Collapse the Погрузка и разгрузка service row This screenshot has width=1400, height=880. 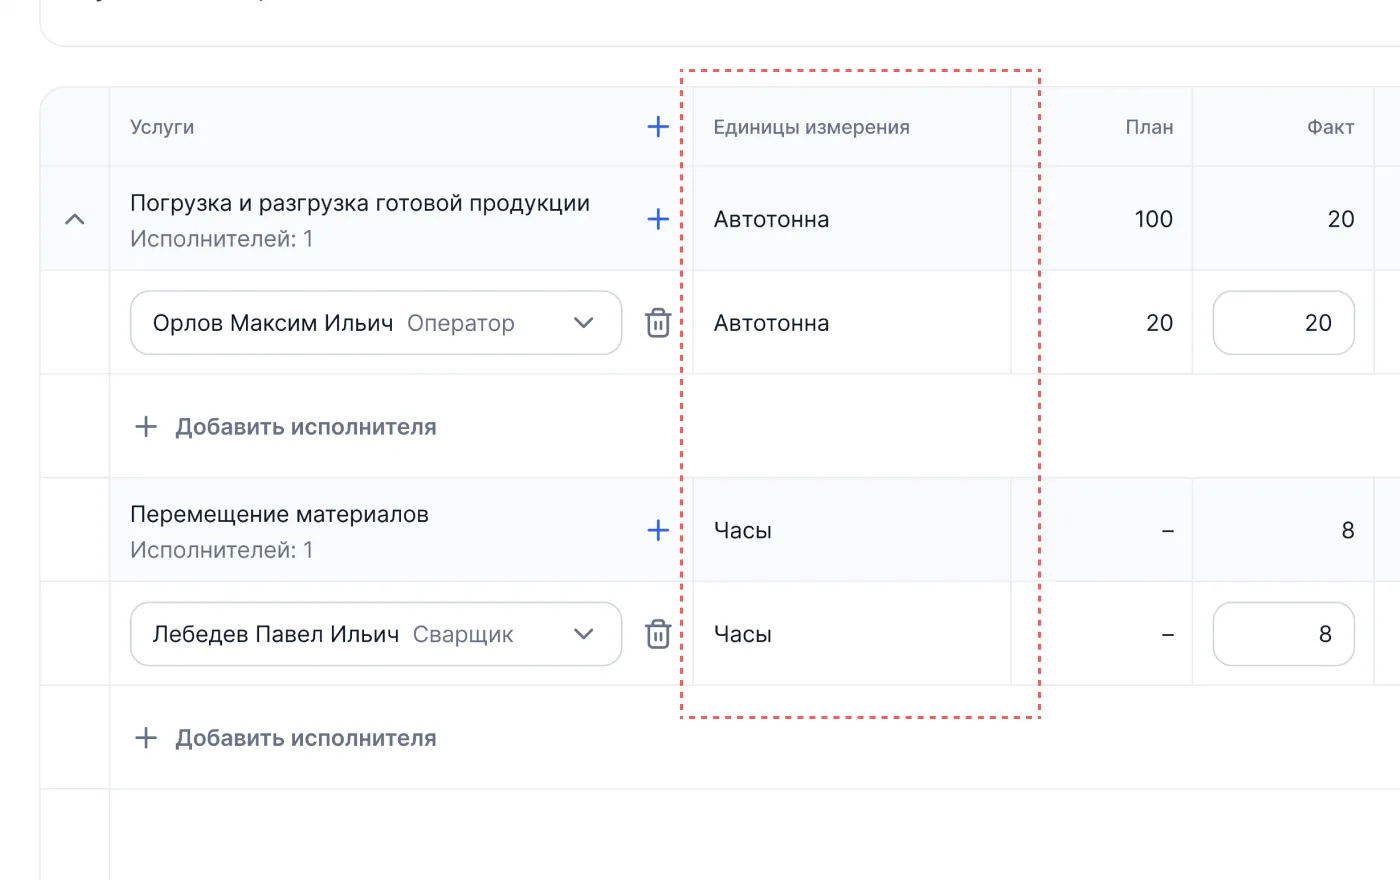(x=75, y=219)
